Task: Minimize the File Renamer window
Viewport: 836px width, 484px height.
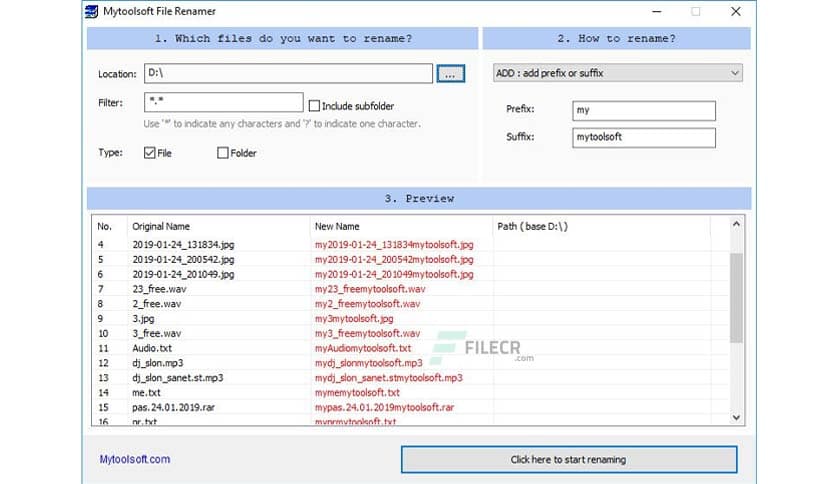Action: tap(657, 11)
